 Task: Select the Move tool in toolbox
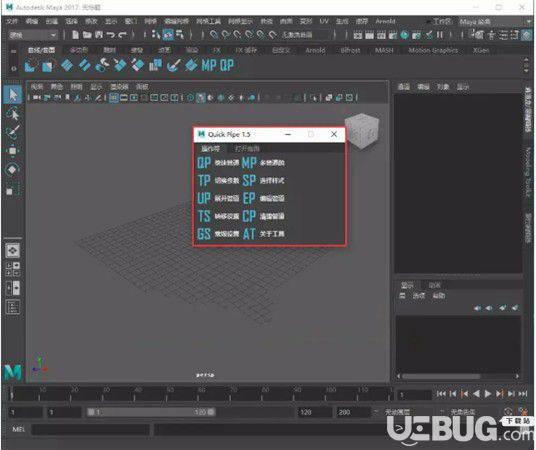[x=13, y=150]
